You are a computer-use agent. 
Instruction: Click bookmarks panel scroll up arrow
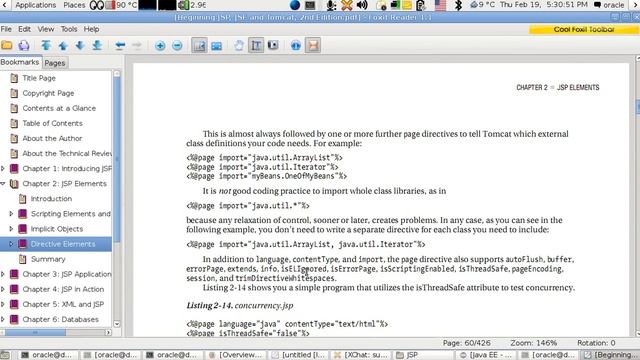point(117,73)
